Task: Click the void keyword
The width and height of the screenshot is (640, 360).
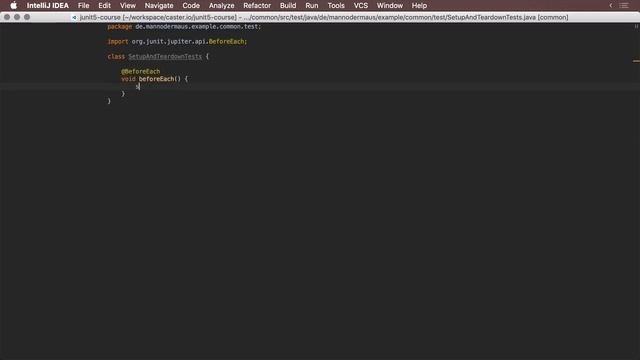Action: point(128,79)
